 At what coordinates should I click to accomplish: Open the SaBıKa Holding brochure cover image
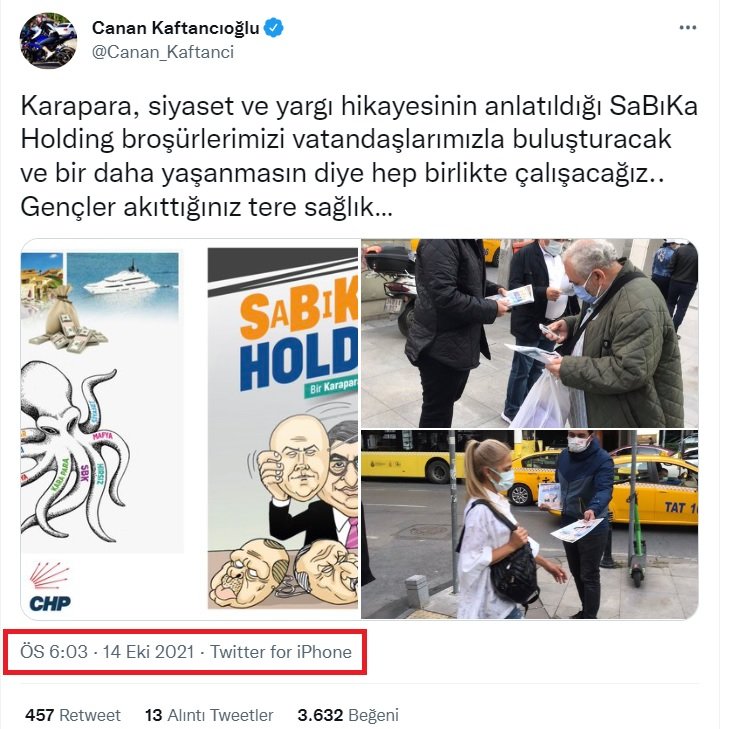coord(283,428)
